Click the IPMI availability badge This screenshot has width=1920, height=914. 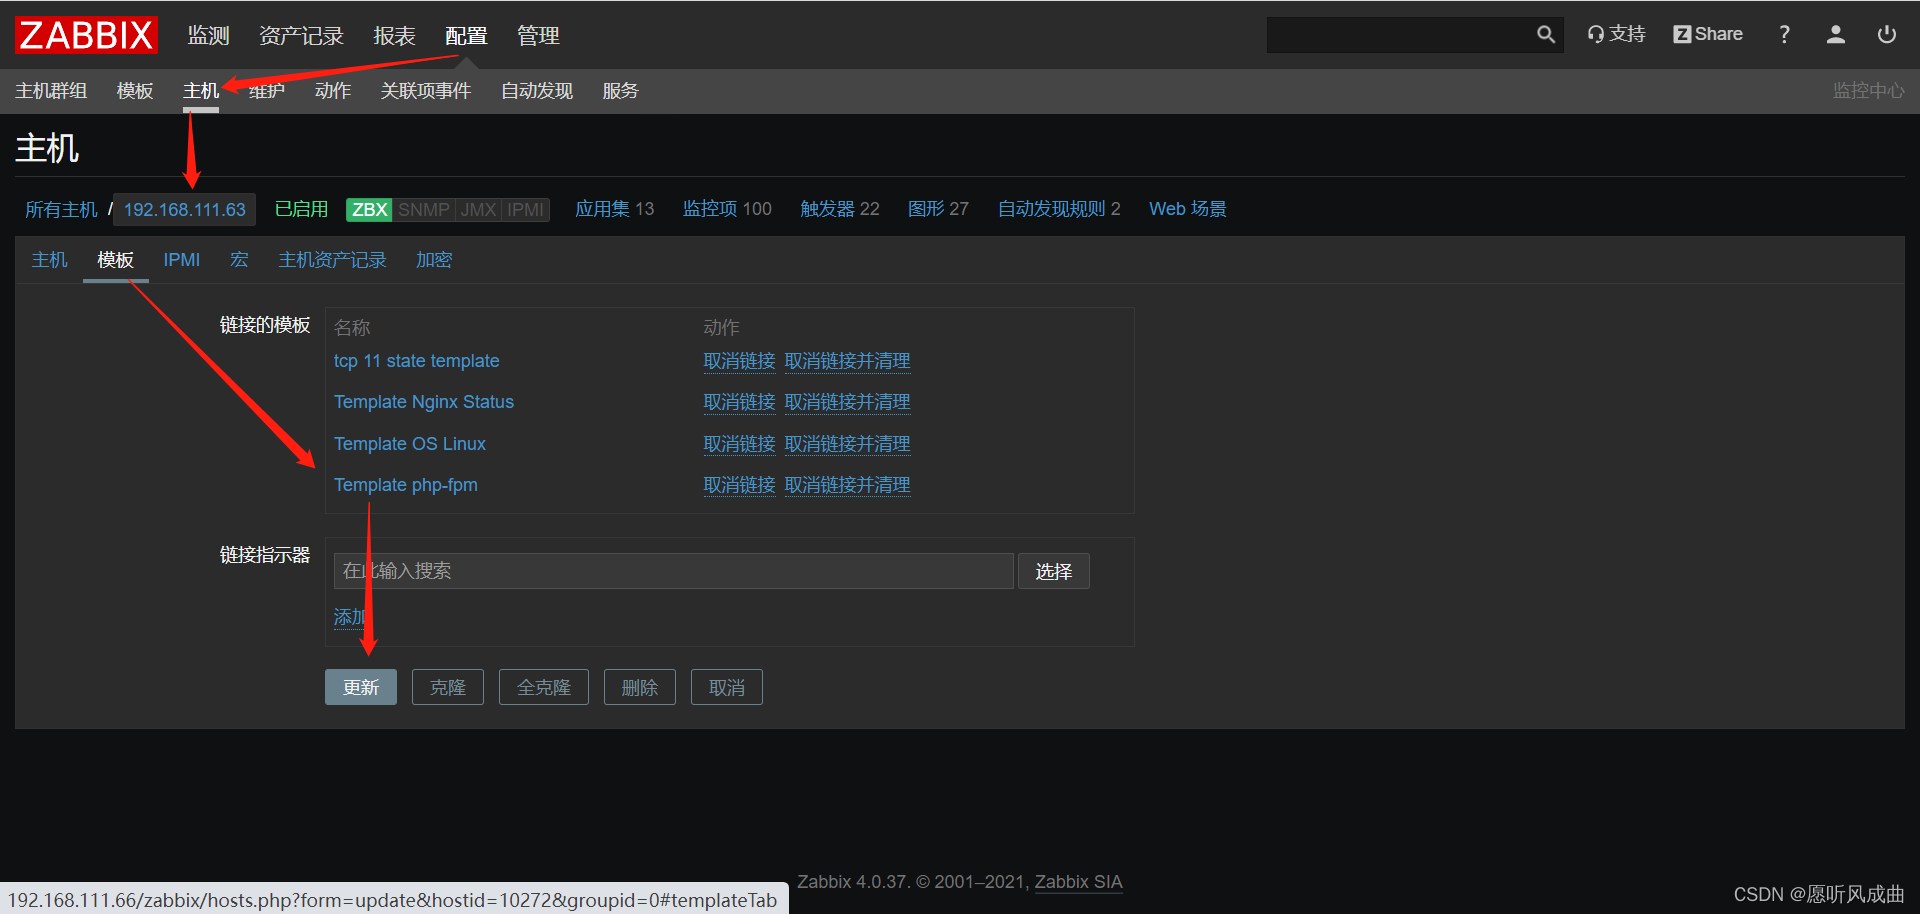tap(525, 210)
